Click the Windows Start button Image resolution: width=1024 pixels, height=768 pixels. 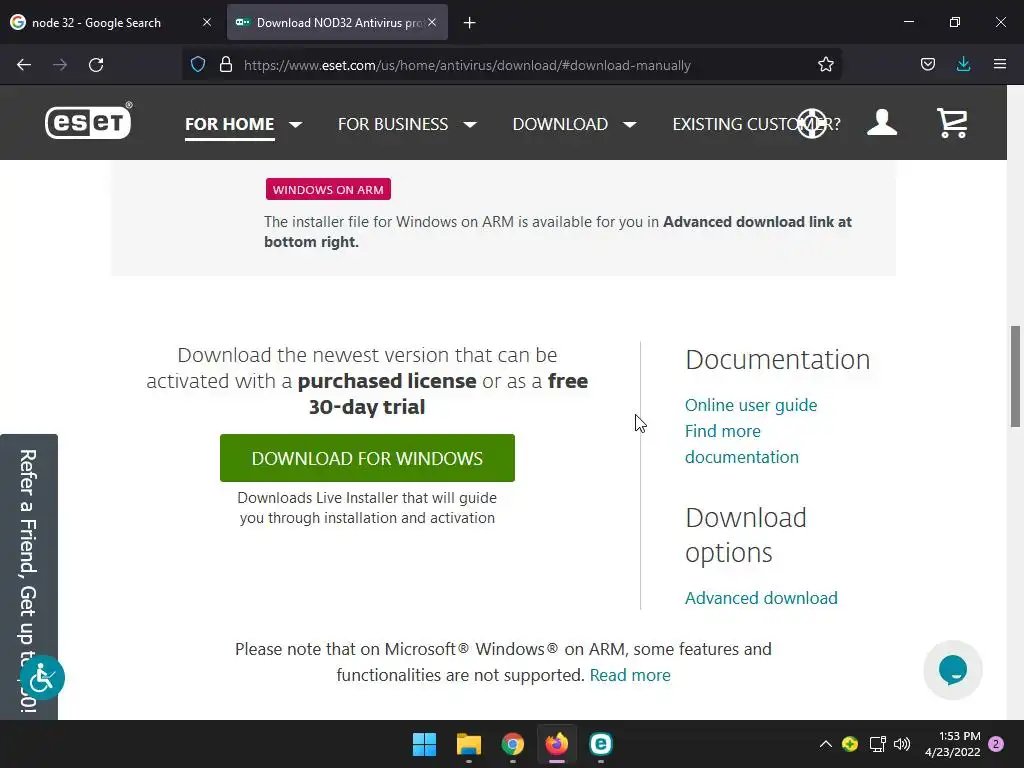click(x=424, y=744)
